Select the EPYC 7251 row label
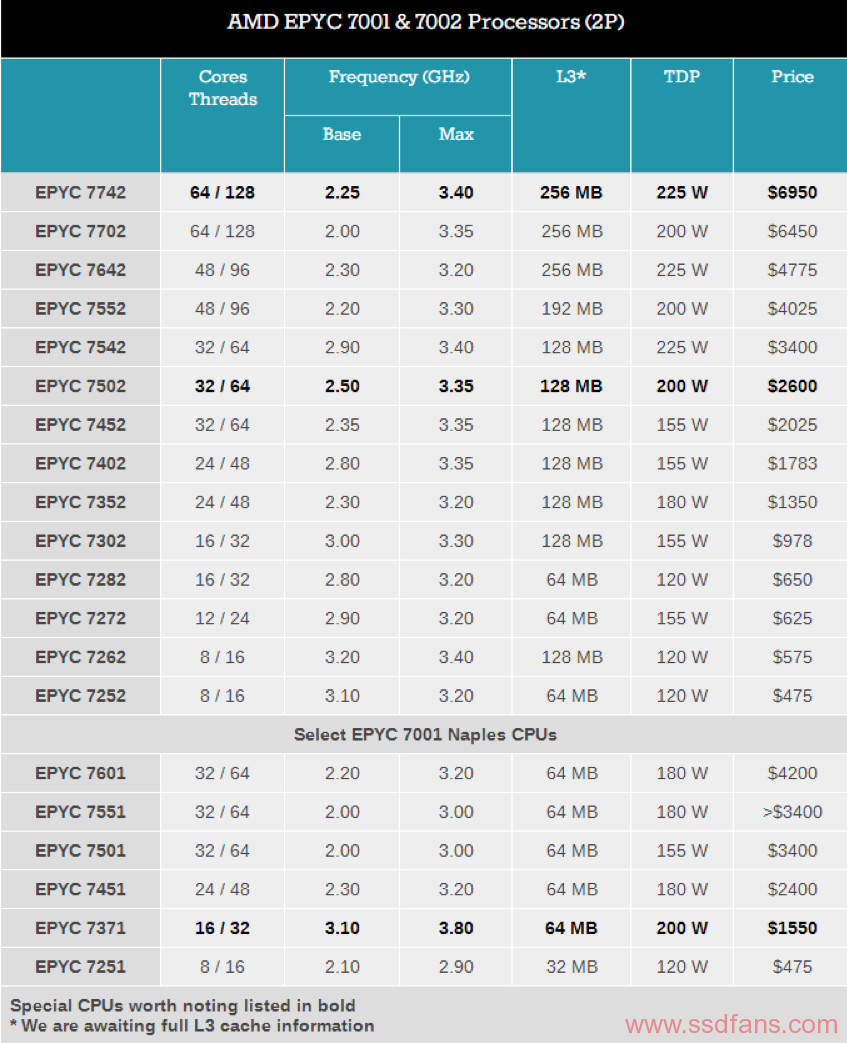The image size is (847, 1043). [81, 967]
